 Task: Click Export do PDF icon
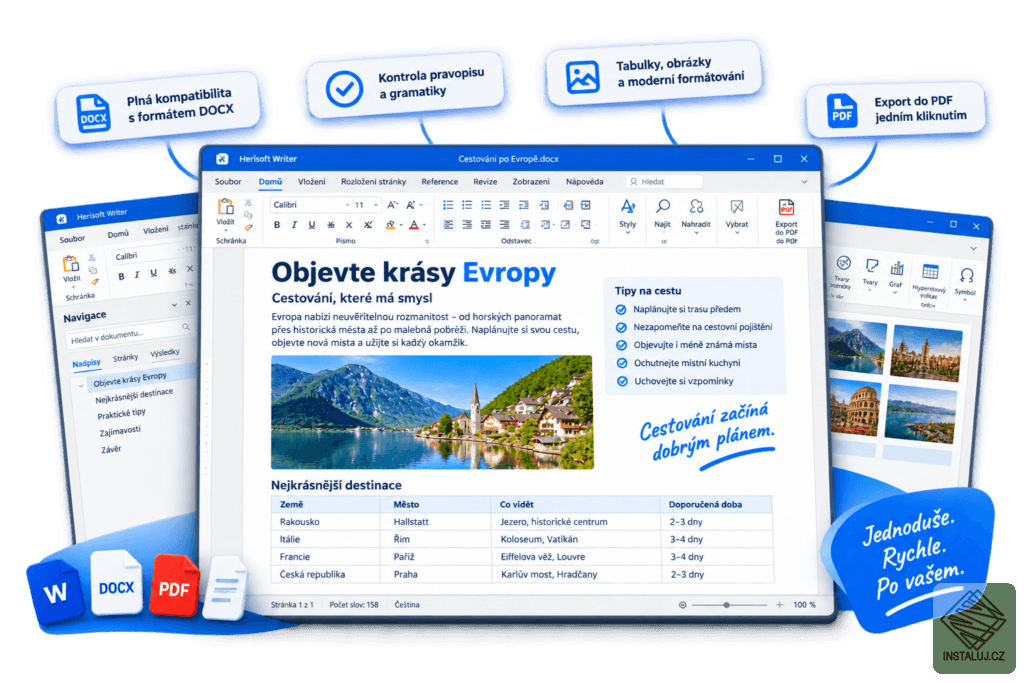pyautogui.click(x=786, y=208)
